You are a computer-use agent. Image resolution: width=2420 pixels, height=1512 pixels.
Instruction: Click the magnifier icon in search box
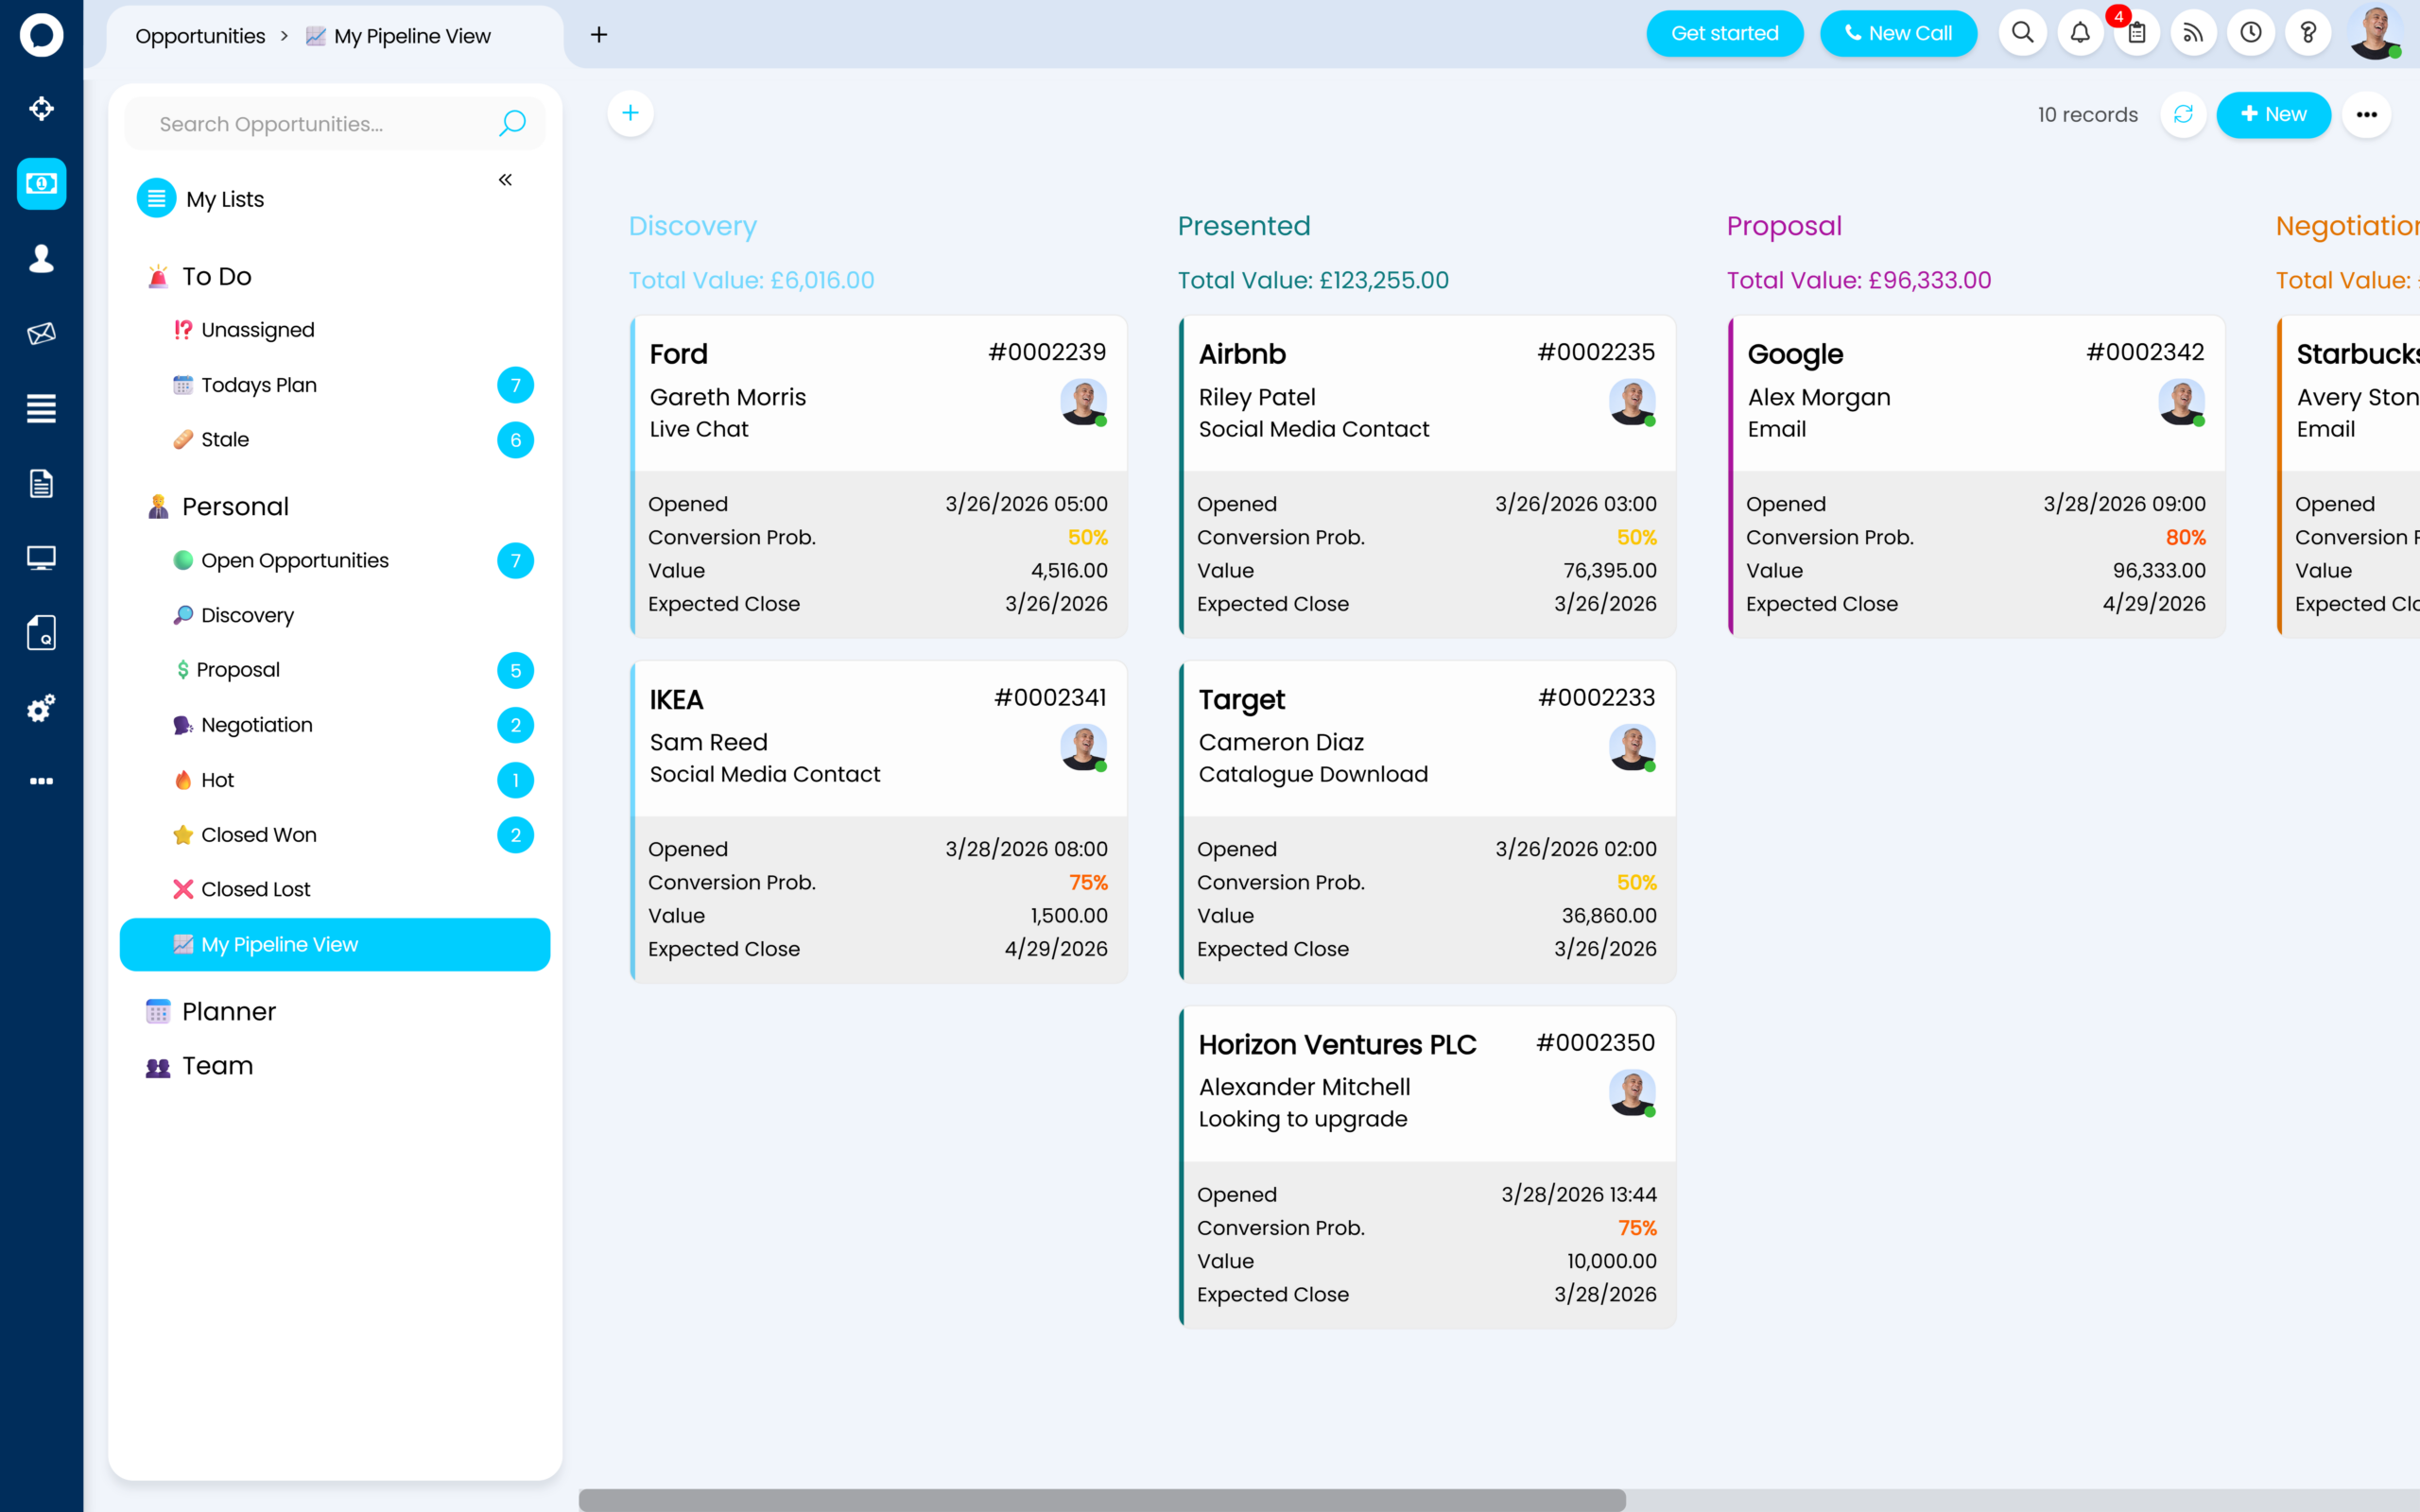coord(512,123)
